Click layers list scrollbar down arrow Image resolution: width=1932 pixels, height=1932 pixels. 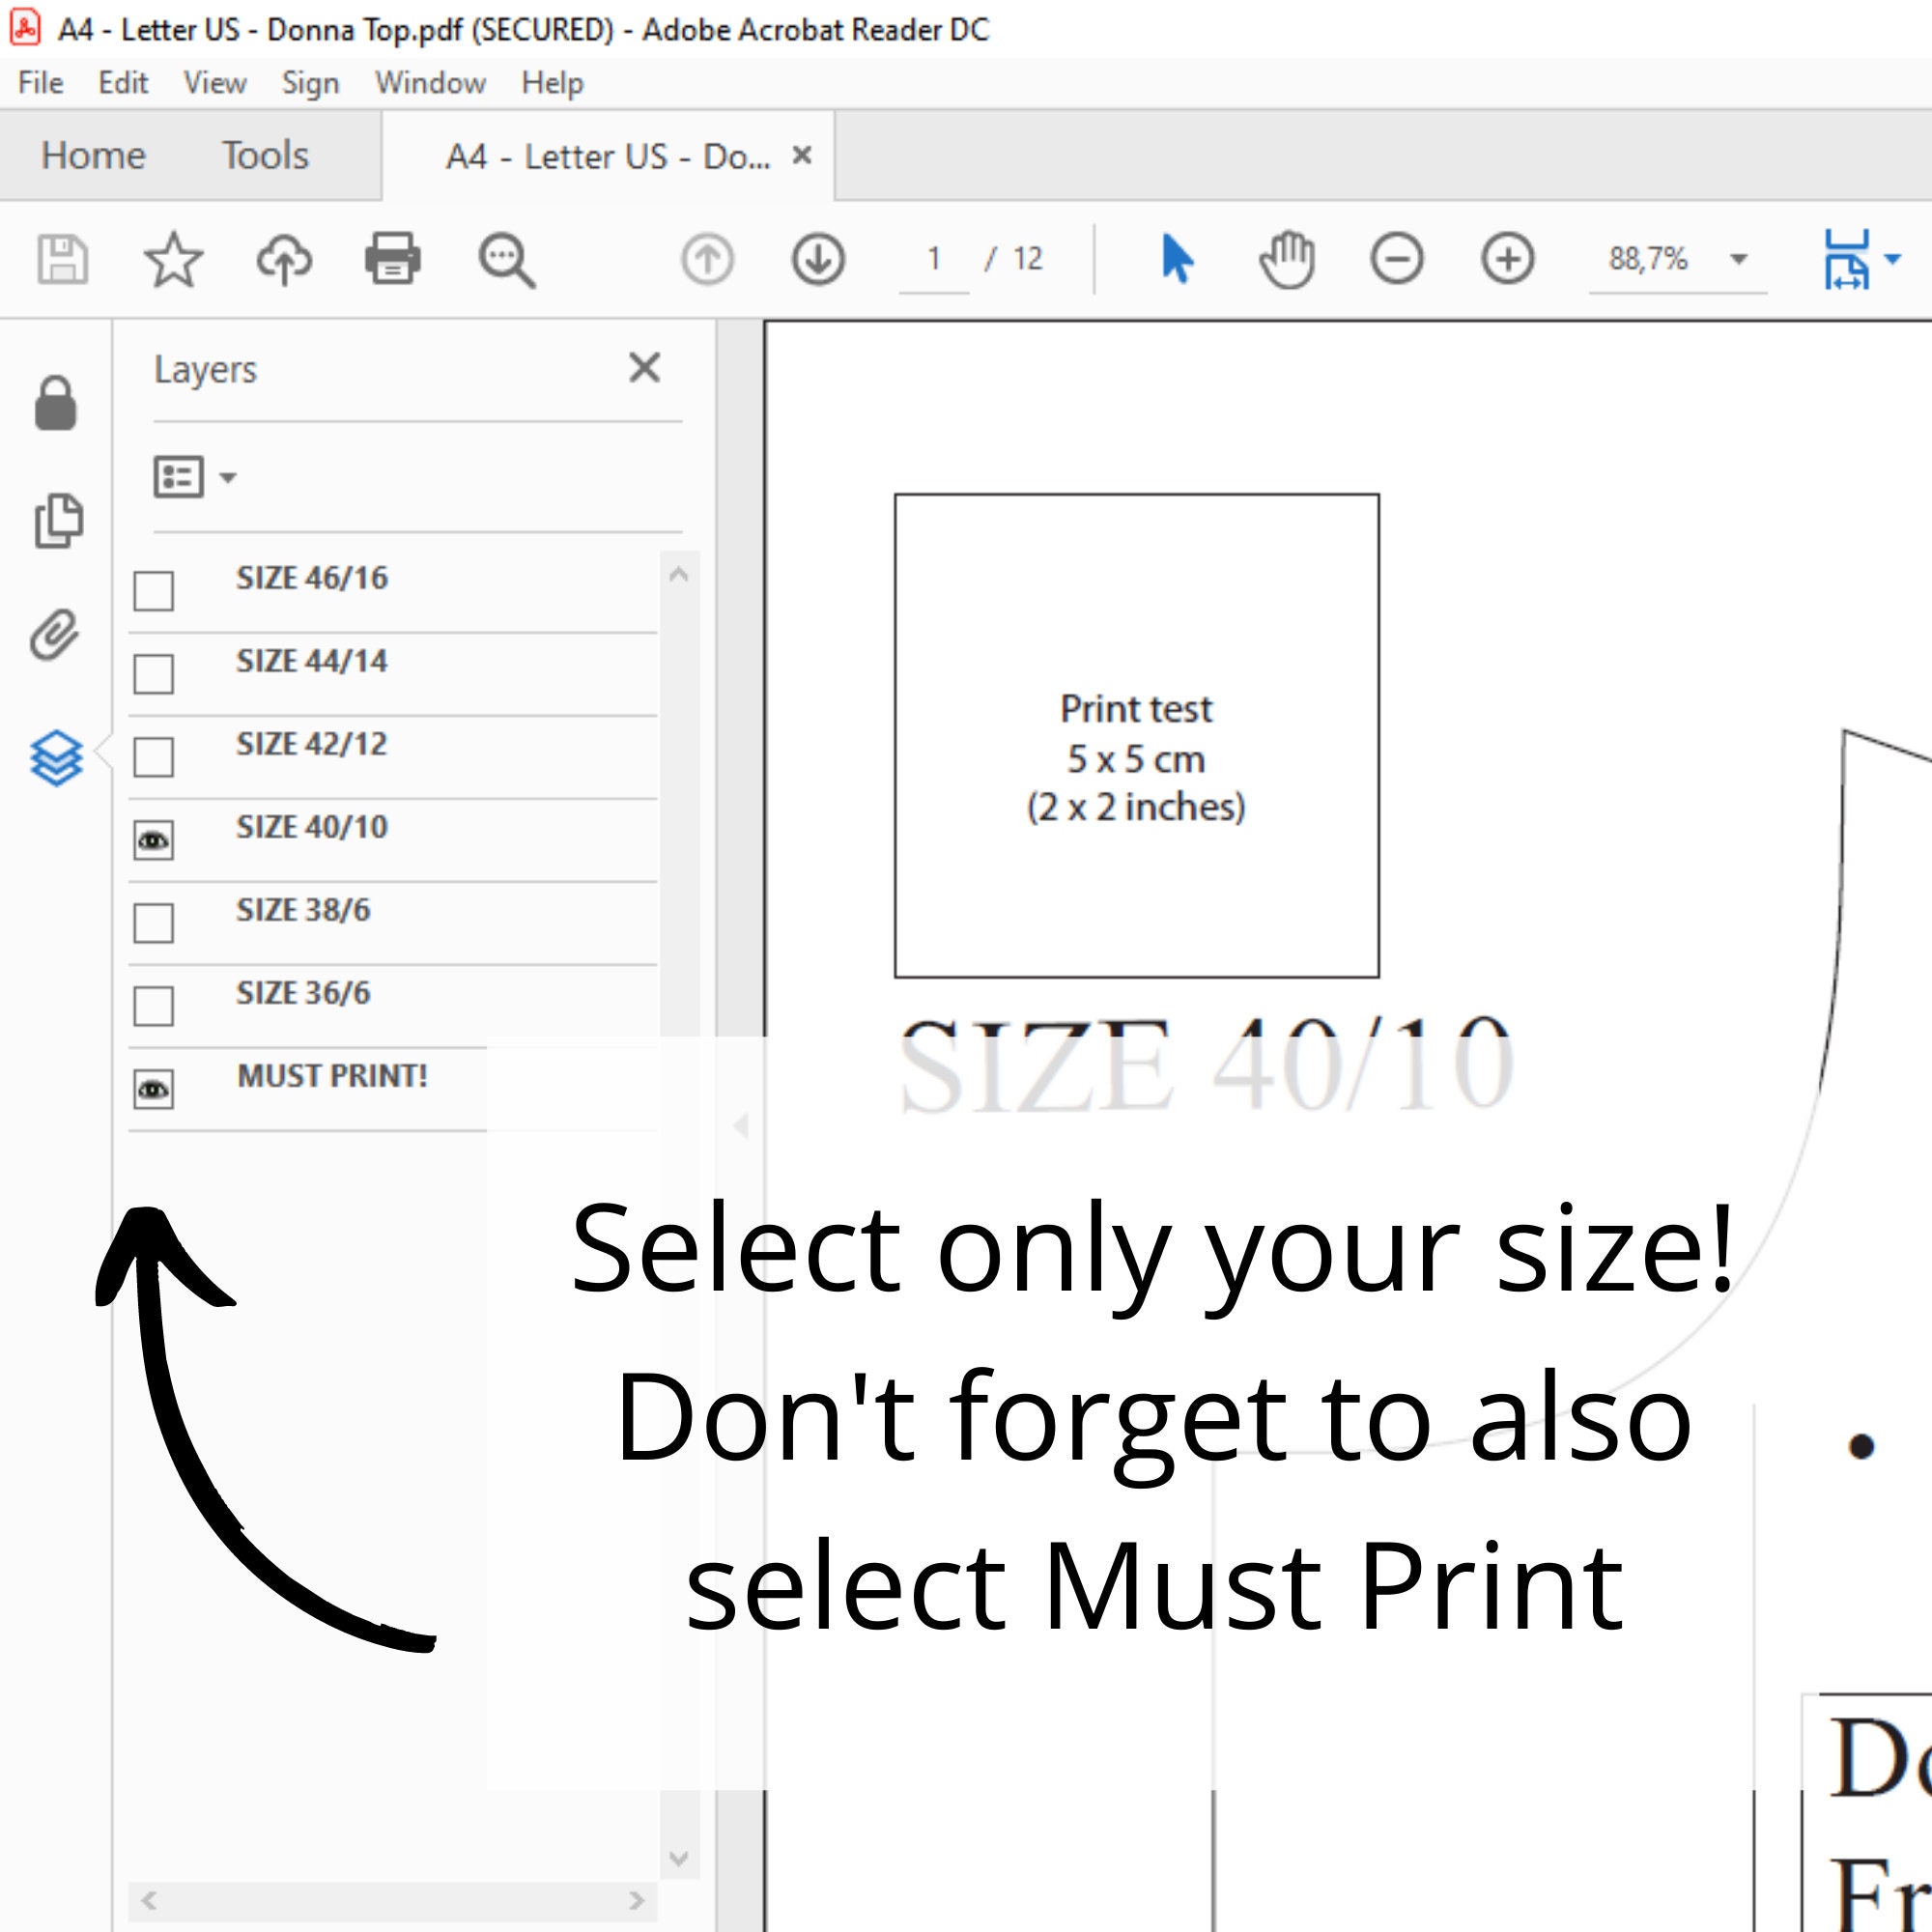(679, 1858)
